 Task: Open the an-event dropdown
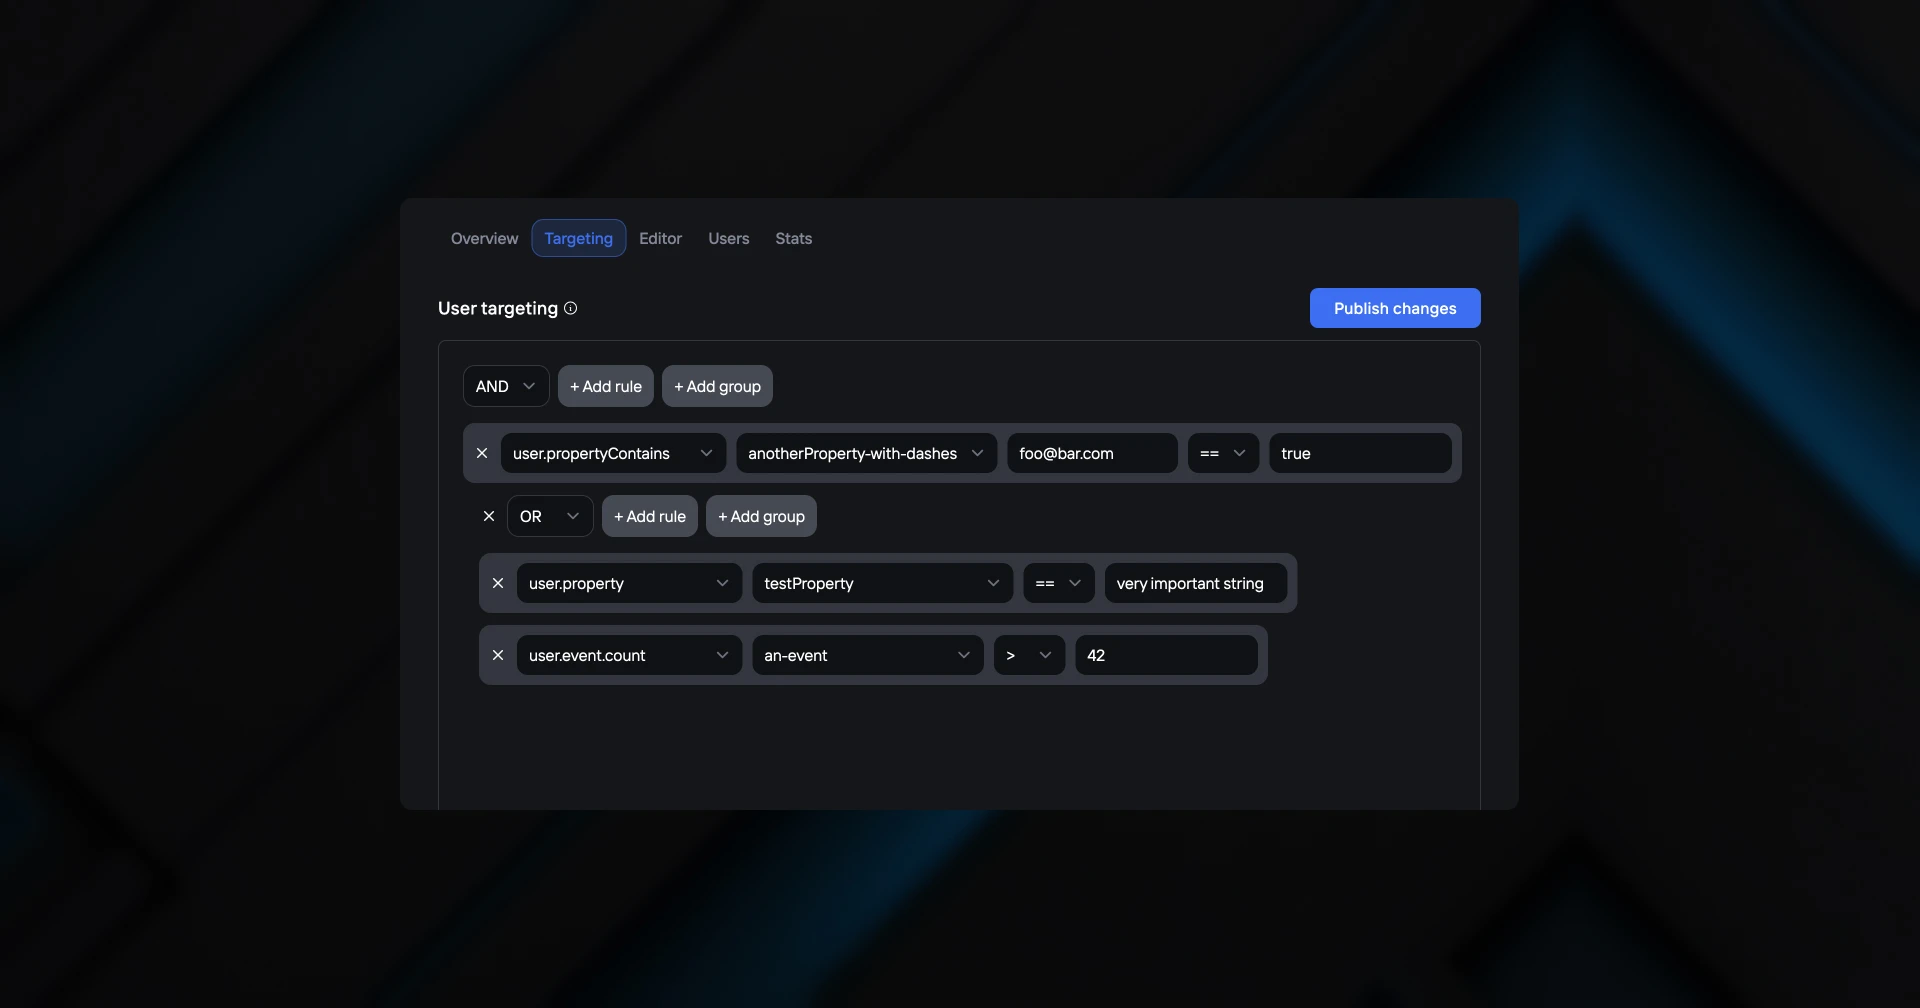pyautogui.click(x=867, y=655)
